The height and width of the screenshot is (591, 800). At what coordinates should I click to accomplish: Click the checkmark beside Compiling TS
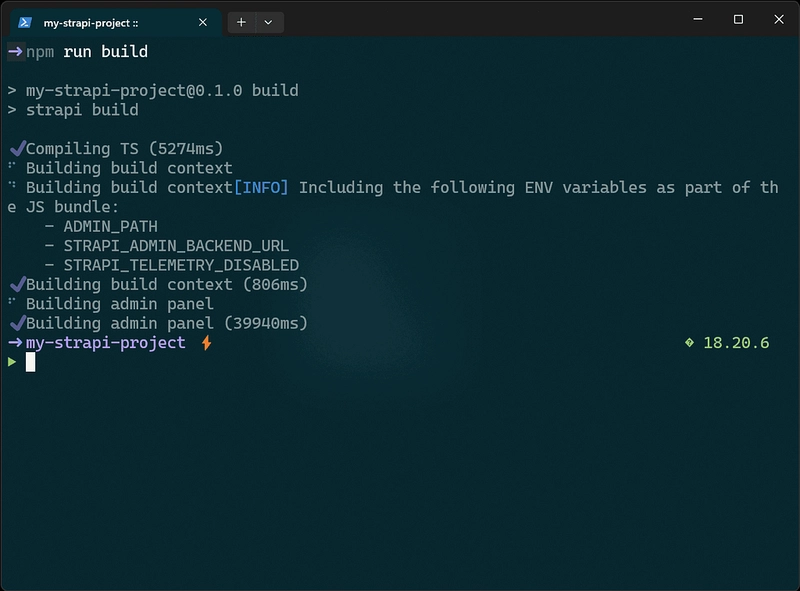click(17, 149)
